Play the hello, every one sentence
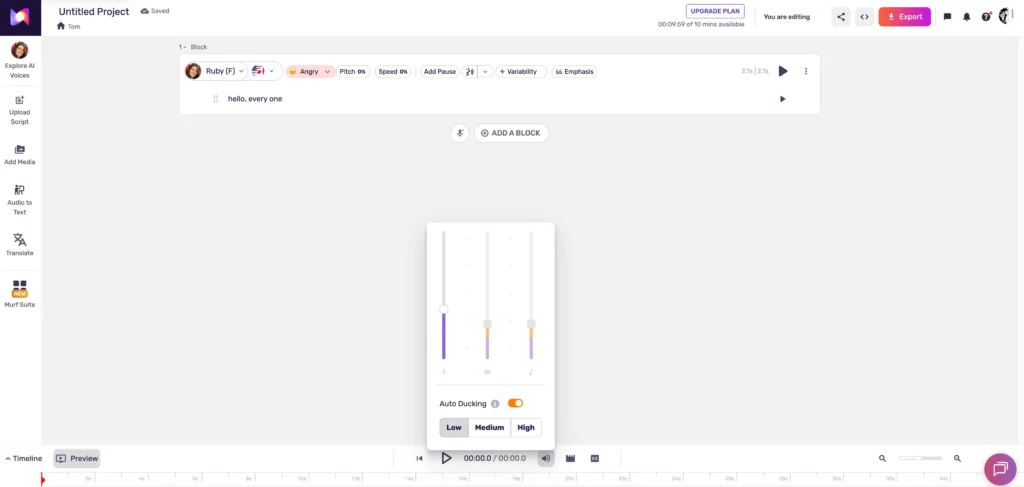This screenshot has height=487, width=1024. pyautogui.click(x=782, y=99)
